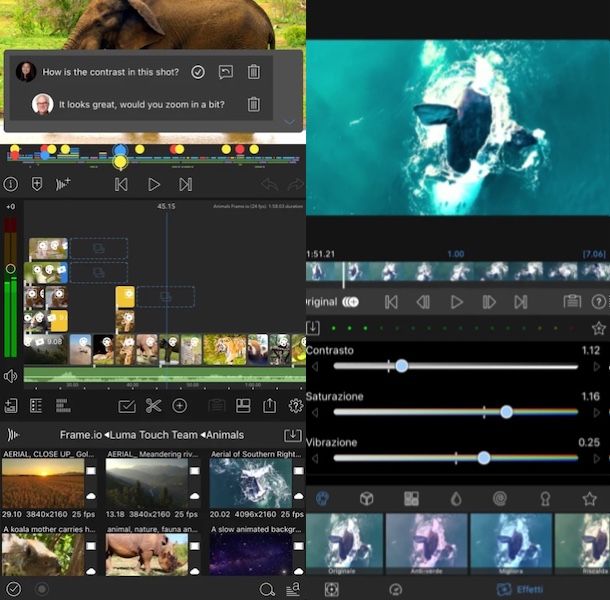Open the track list view icon
The width and height of the screenshot is (610, 600).
coord(36,406)
